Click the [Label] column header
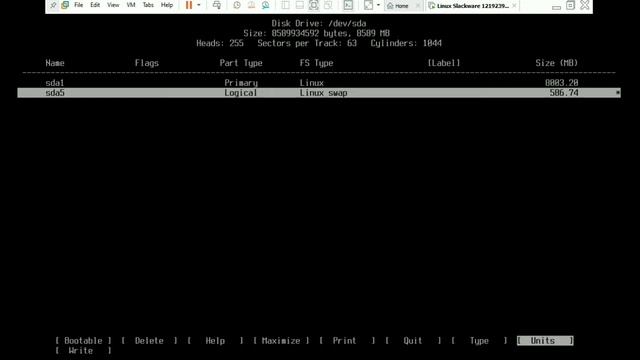Screen dimensions: 640x360 [444, 63]
